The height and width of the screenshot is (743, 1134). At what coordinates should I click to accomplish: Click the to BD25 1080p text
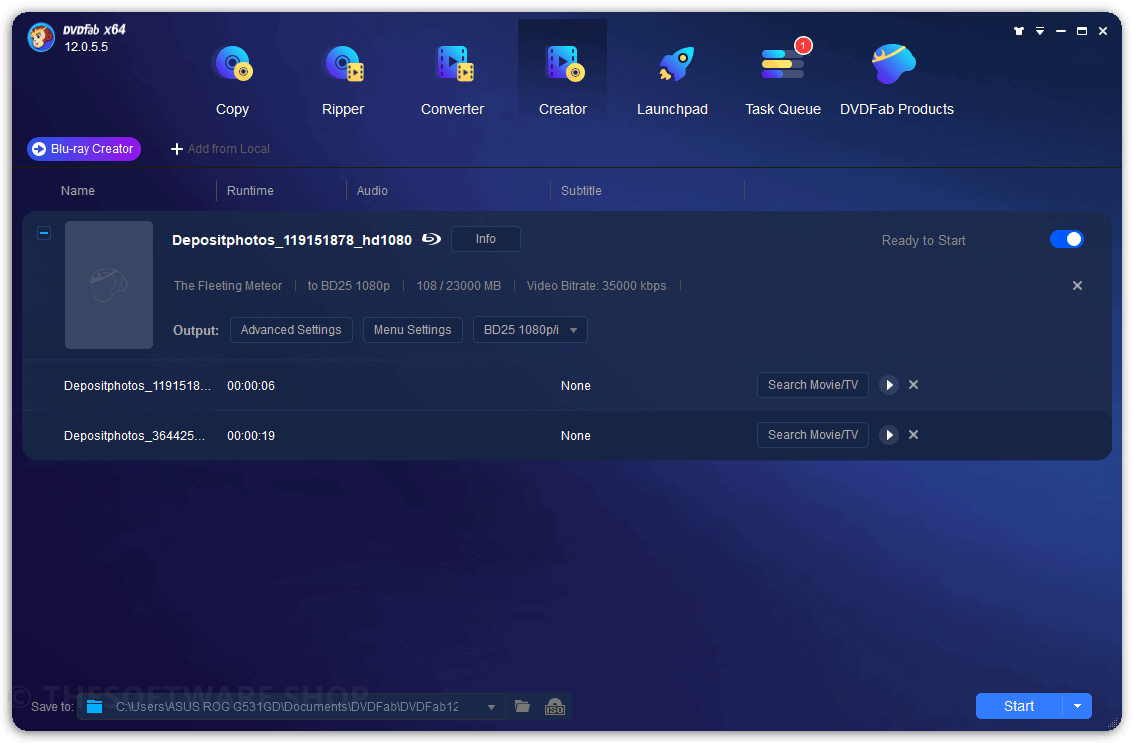[x=349, y=286]
